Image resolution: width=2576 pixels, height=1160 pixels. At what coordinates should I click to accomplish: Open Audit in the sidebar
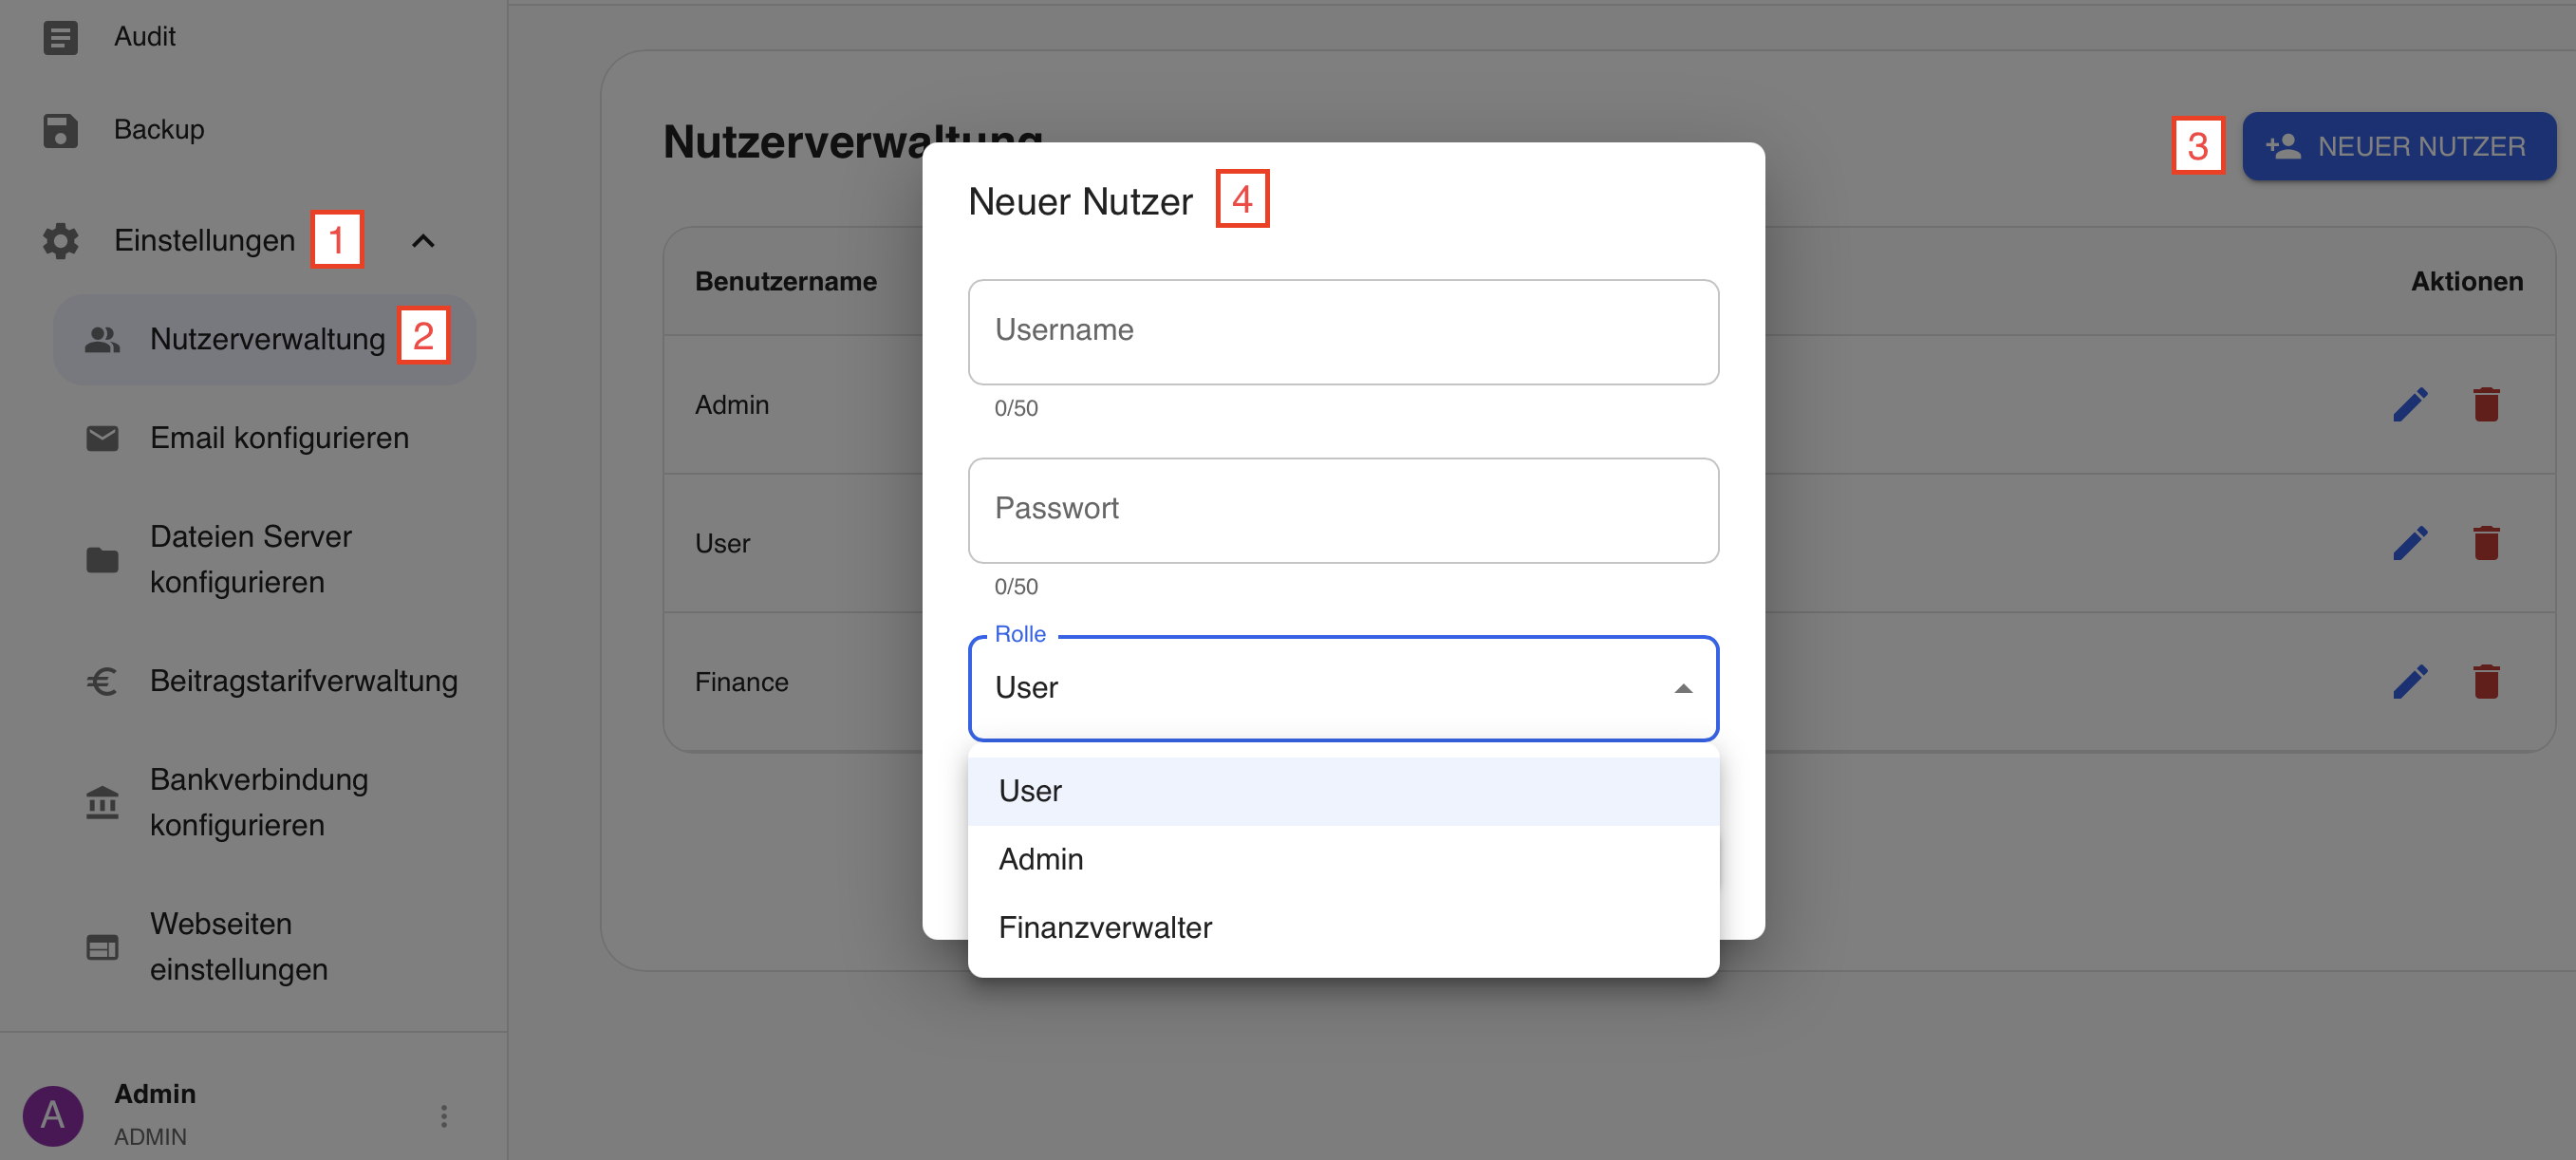(145, 37)
